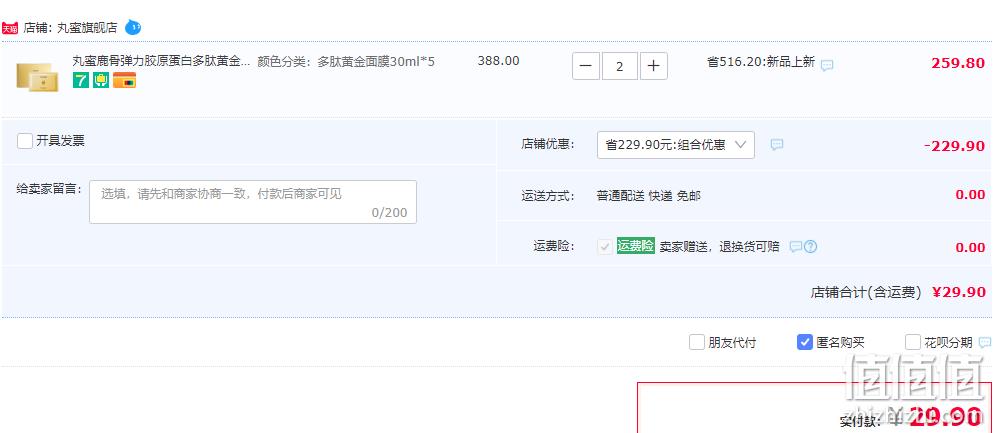Click the item subtotal 259.80
The width and height of the screenshot is (993, 433).
click(x=958, y=63)
